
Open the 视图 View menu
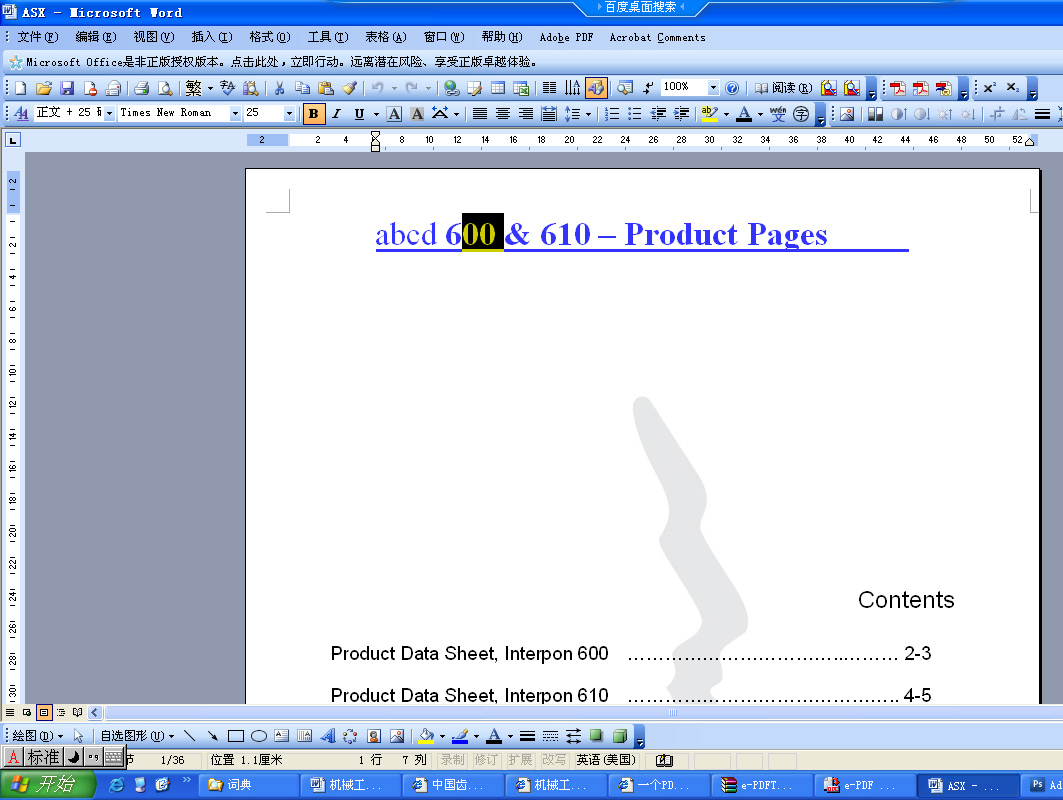(154, 37)
